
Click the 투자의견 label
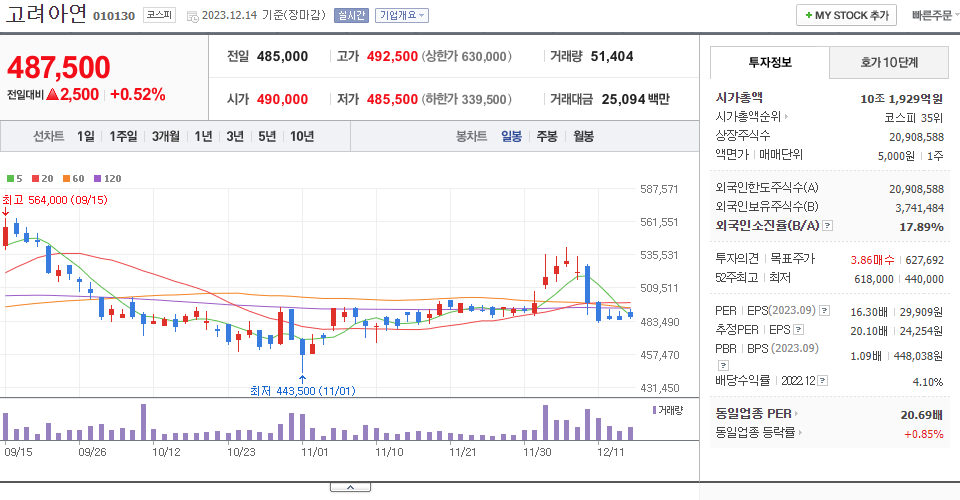pos(737,259)
